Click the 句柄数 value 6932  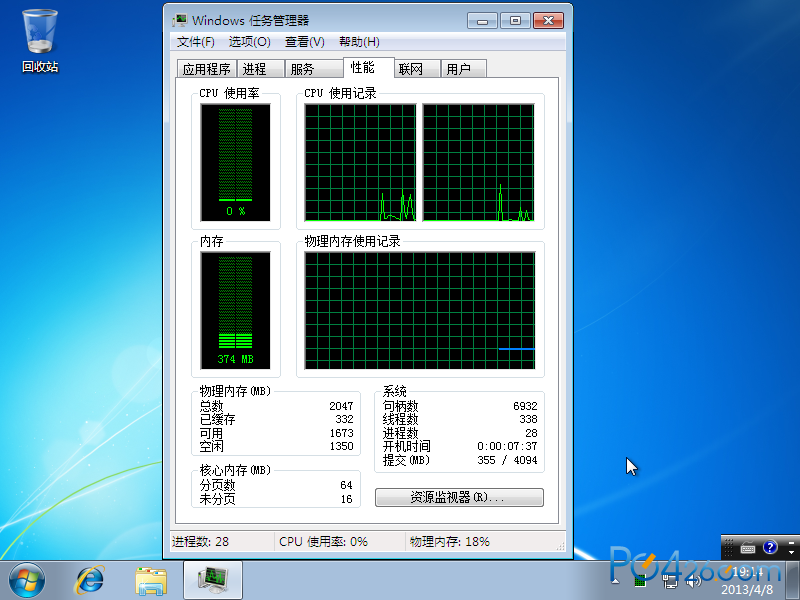[526, 406]
